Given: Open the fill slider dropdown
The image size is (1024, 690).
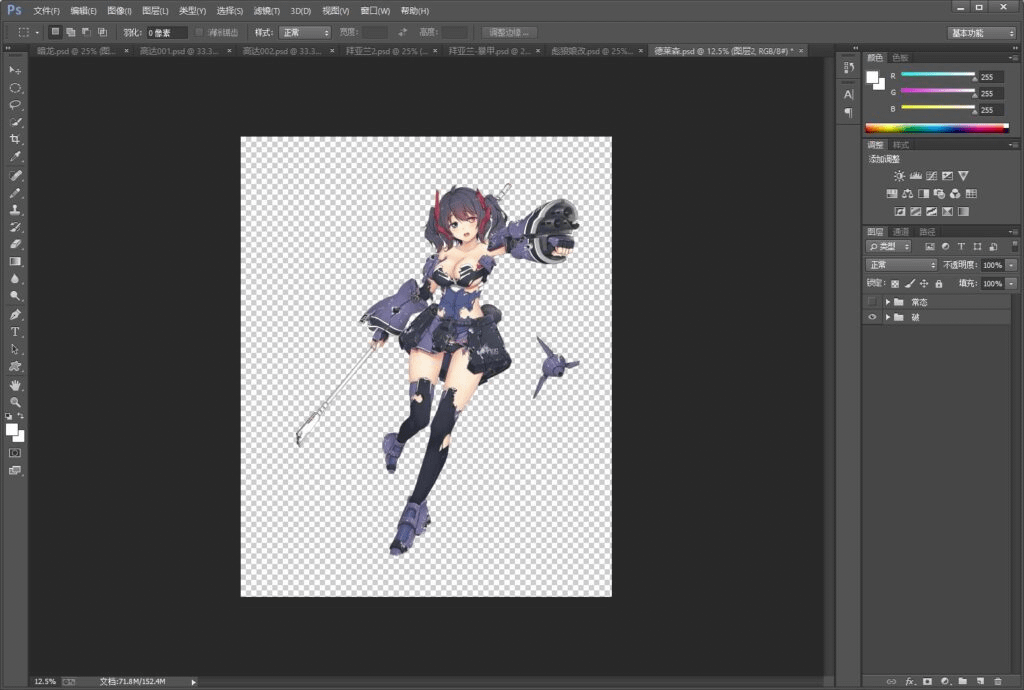Looking at the screenshot, I should [1011, 283].
